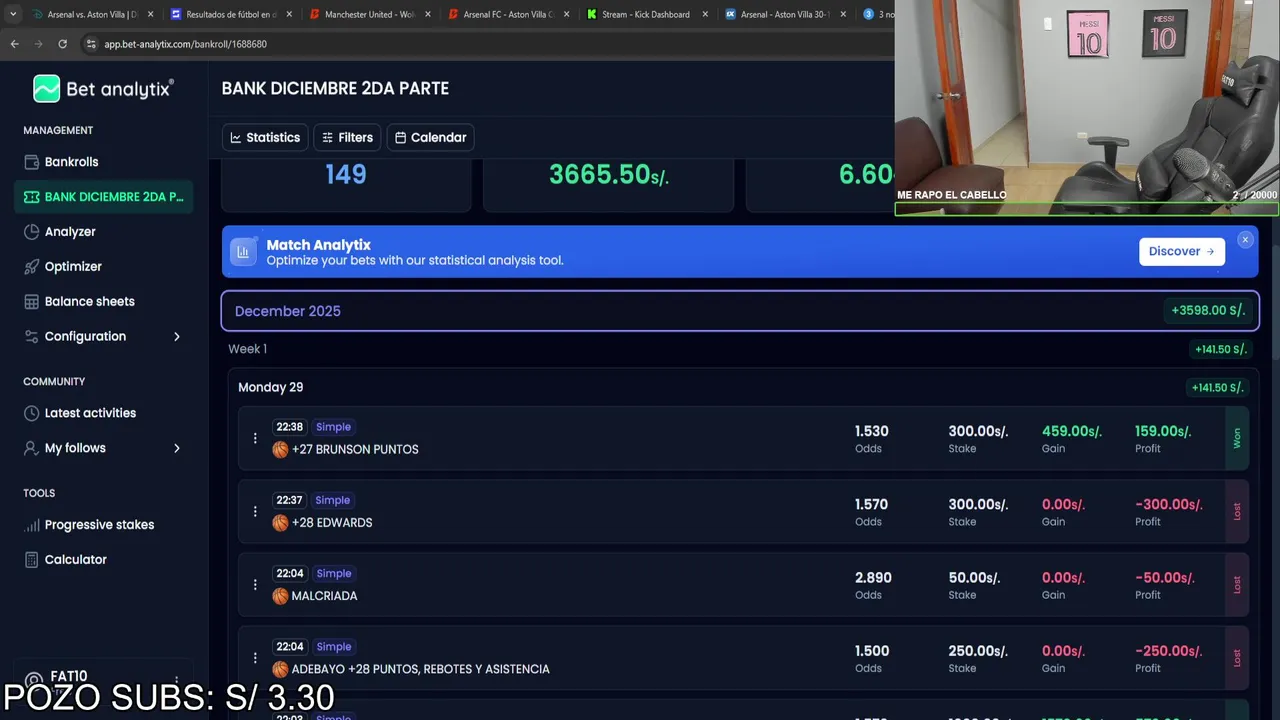Open options menu for +28 EDWARDS bet
The image size is (1280, 720).
coord(255,511)
